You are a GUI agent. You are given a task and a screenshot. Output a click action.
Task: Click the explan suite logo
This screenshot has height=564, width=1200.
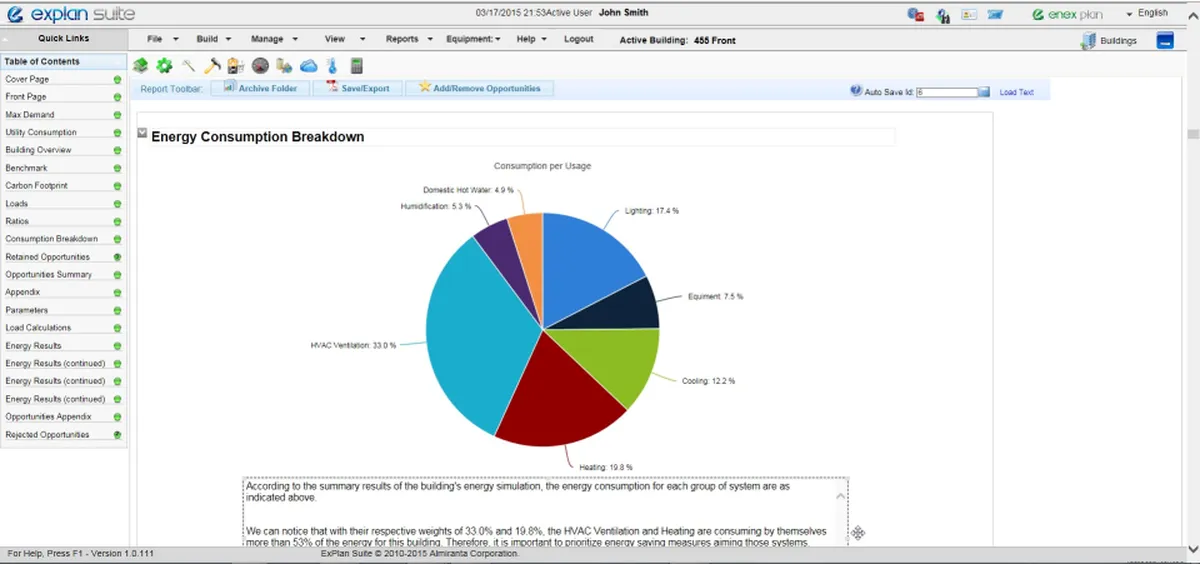click(x=70, y=14)
